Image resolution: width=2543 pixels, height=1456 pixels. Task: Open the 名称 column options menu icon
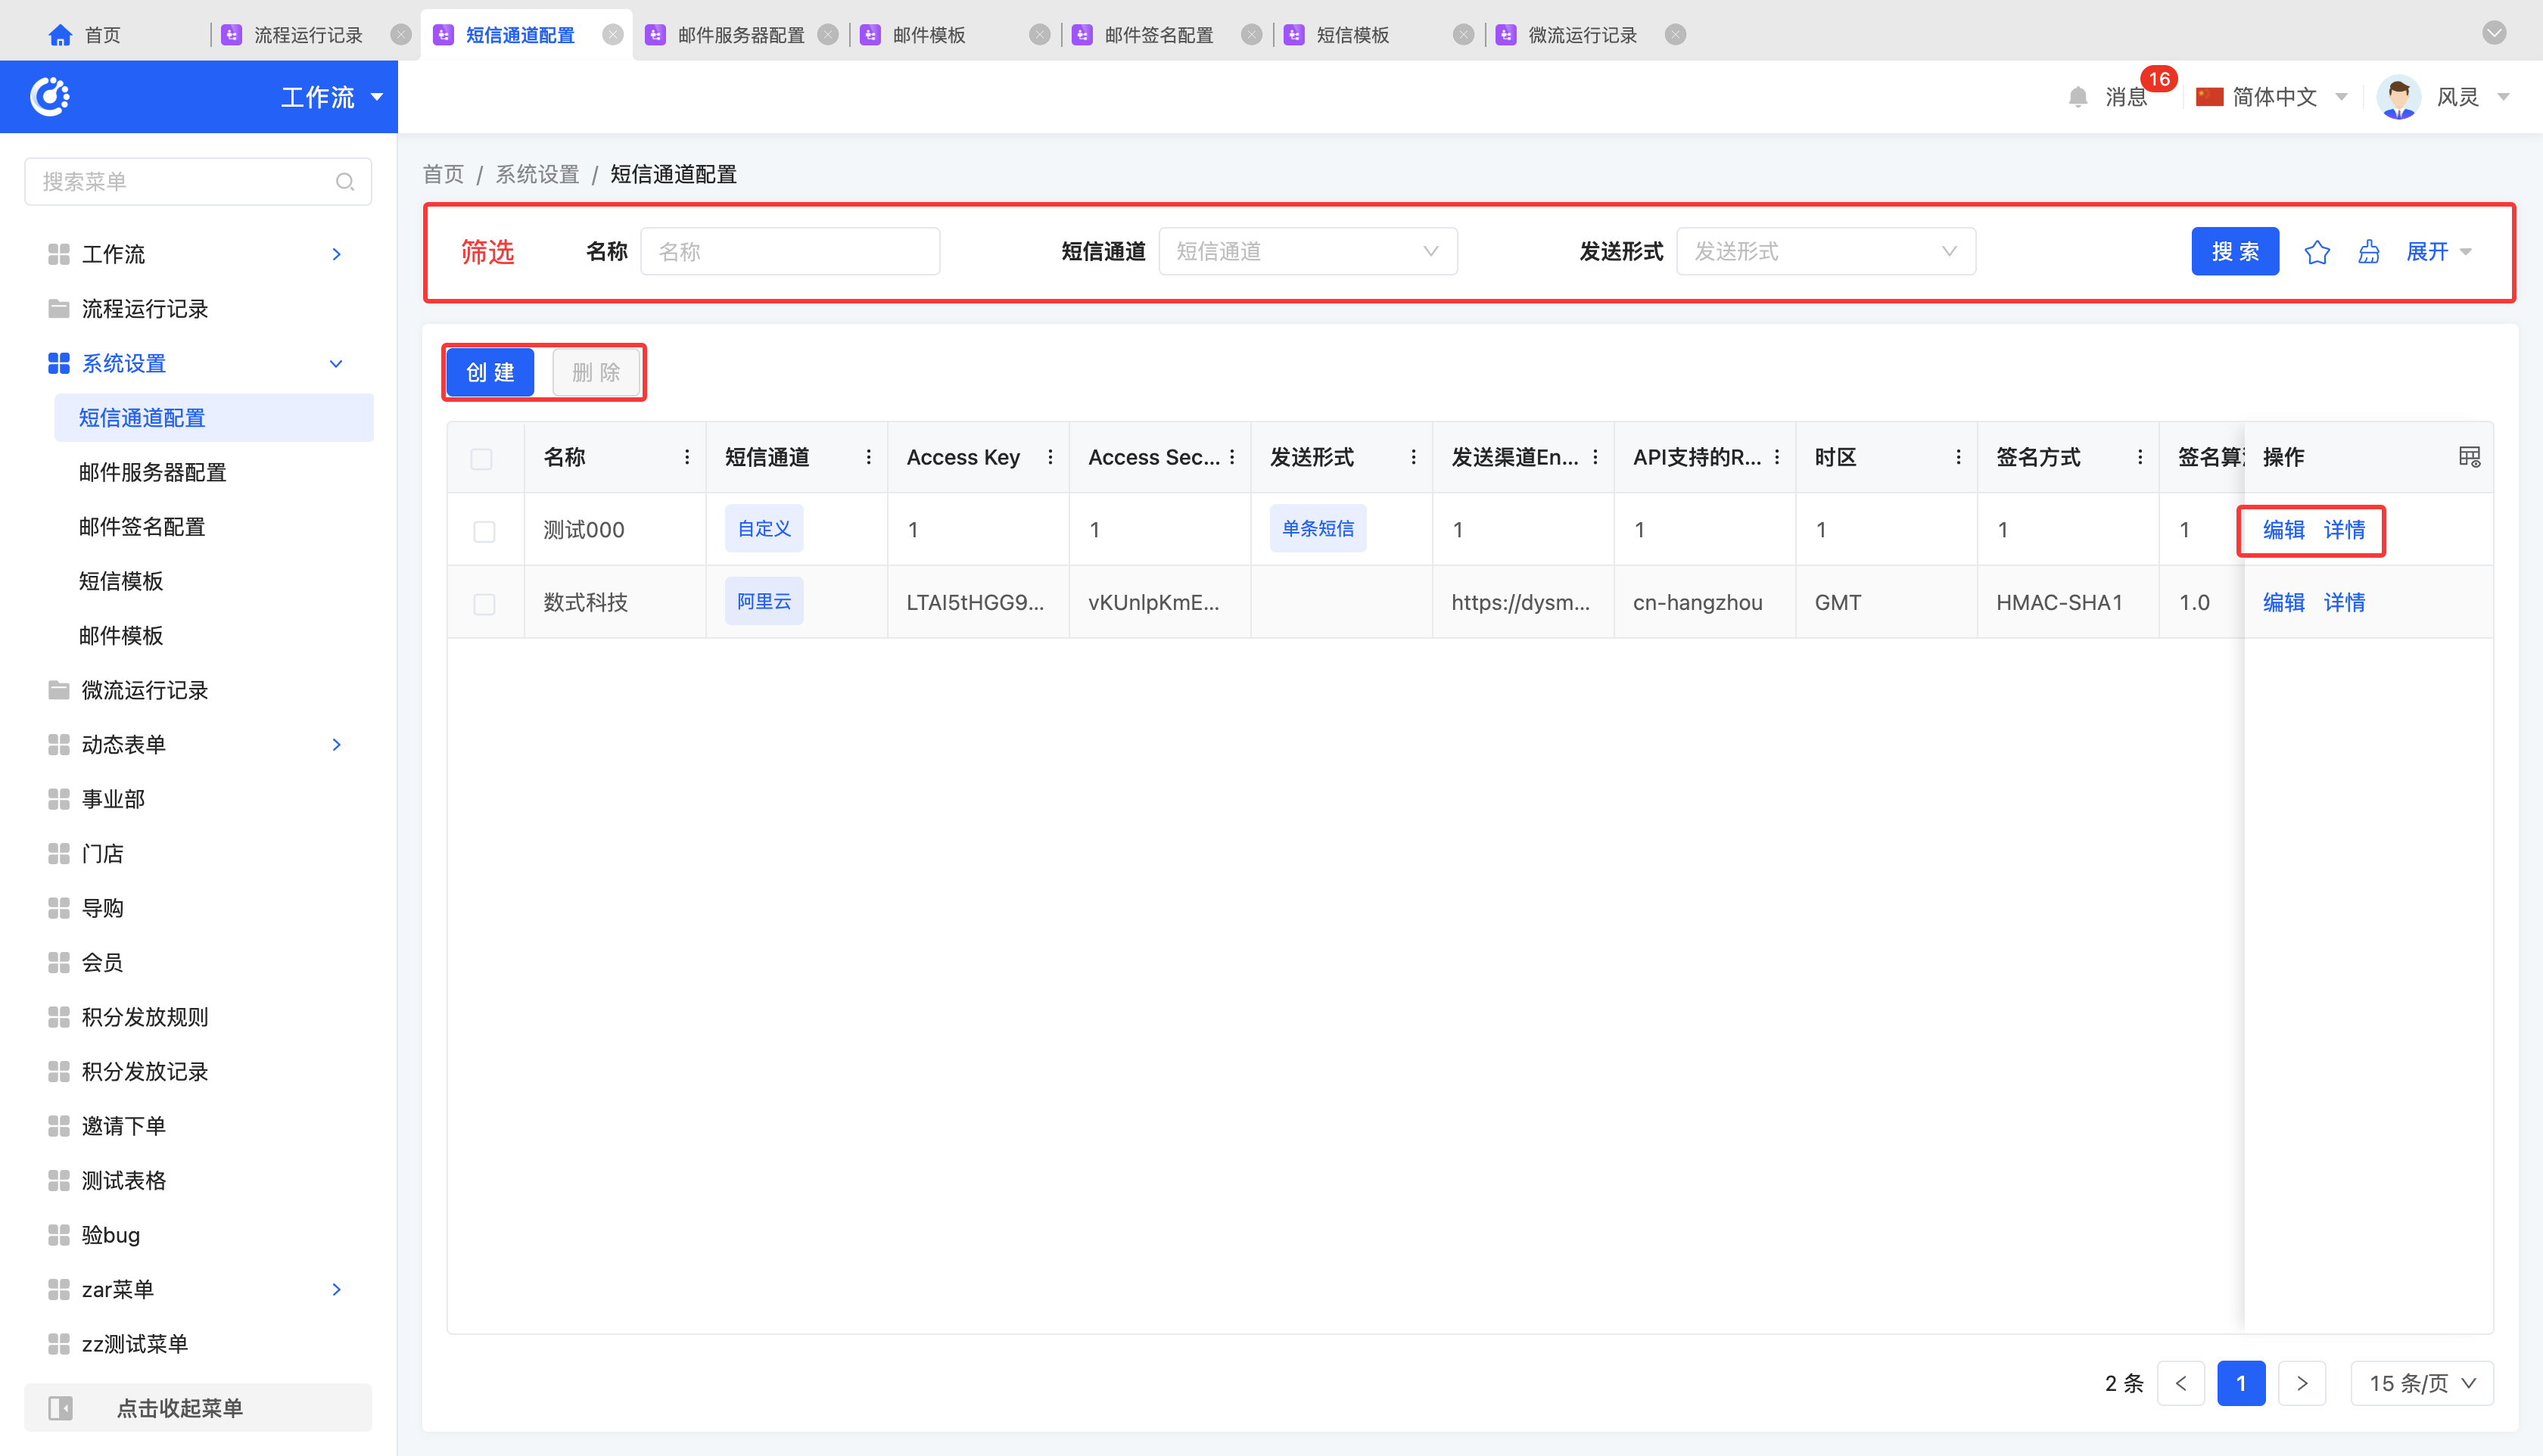[x=687, y=457]
